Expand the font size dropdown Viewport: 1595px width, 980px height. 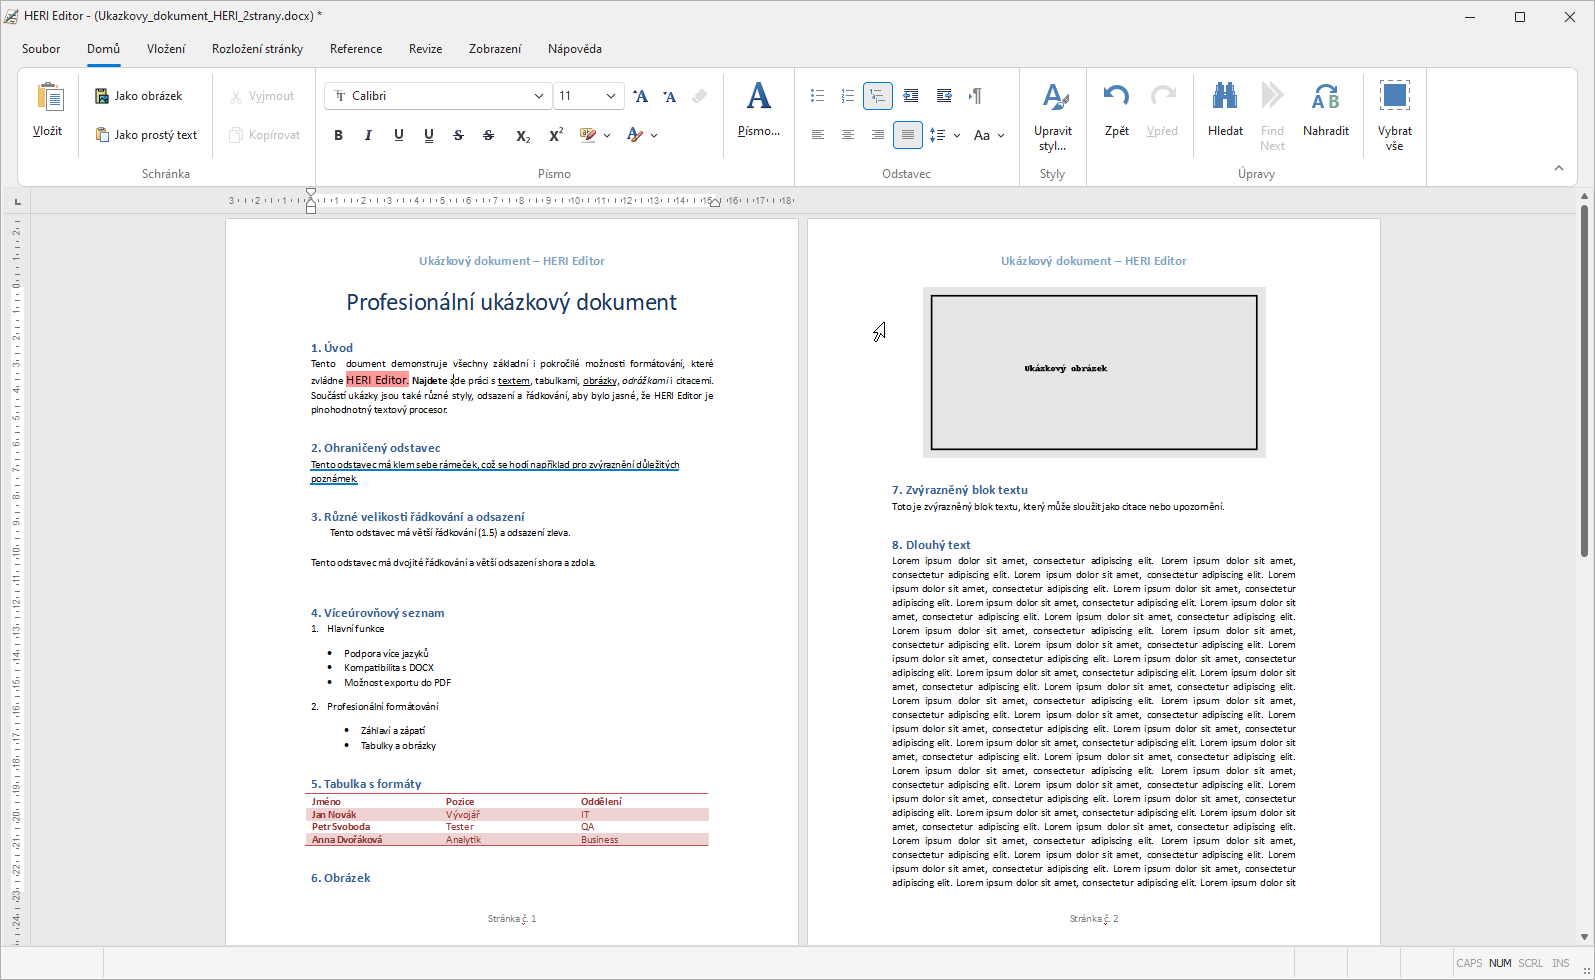[610, 96]
